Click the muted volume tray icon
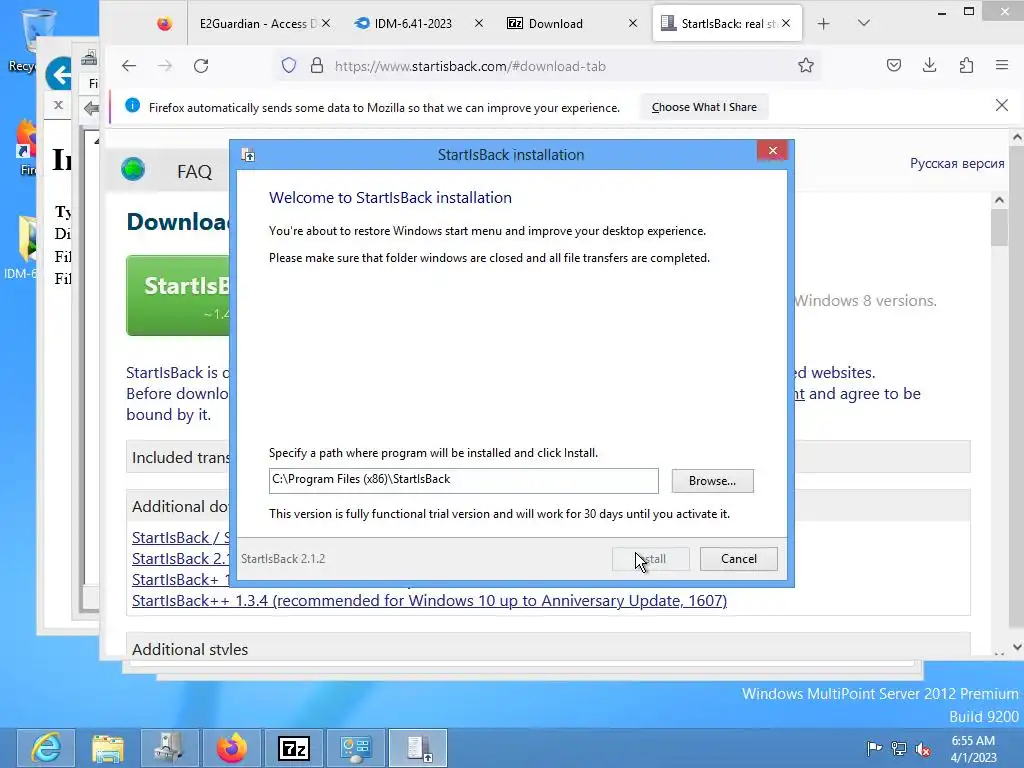Image resolution: width=1024 pixels, height=768 pixels. tap(923, 748)
